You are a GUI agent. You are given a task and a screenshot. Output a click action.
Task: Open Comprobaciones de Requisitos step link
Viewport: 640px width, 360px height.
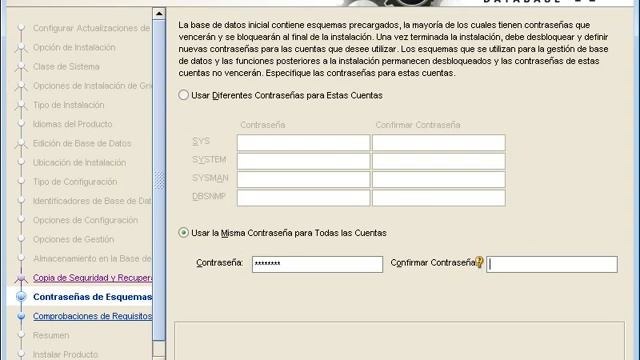coord(92,316)
